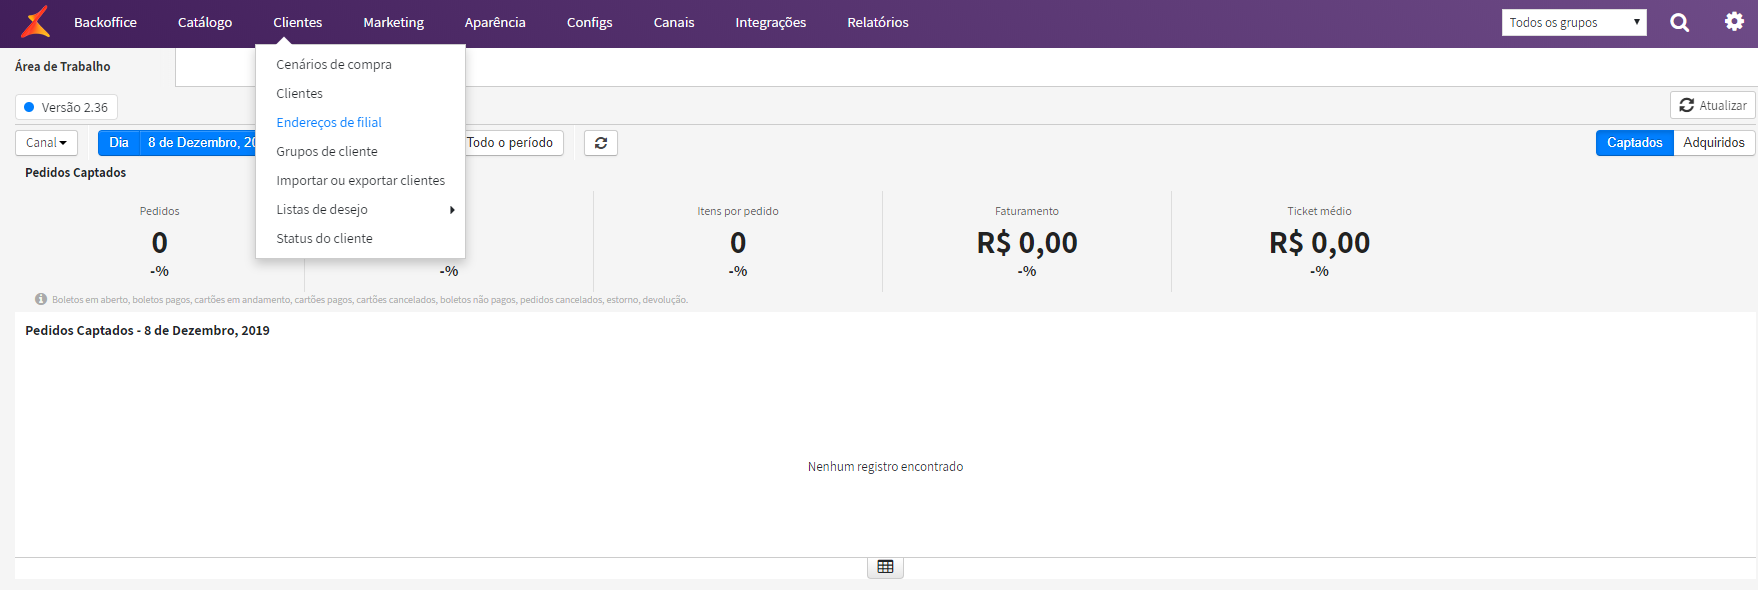
Task: Click the Pedidos count 0 value
Action: click(x=160, y=243)
